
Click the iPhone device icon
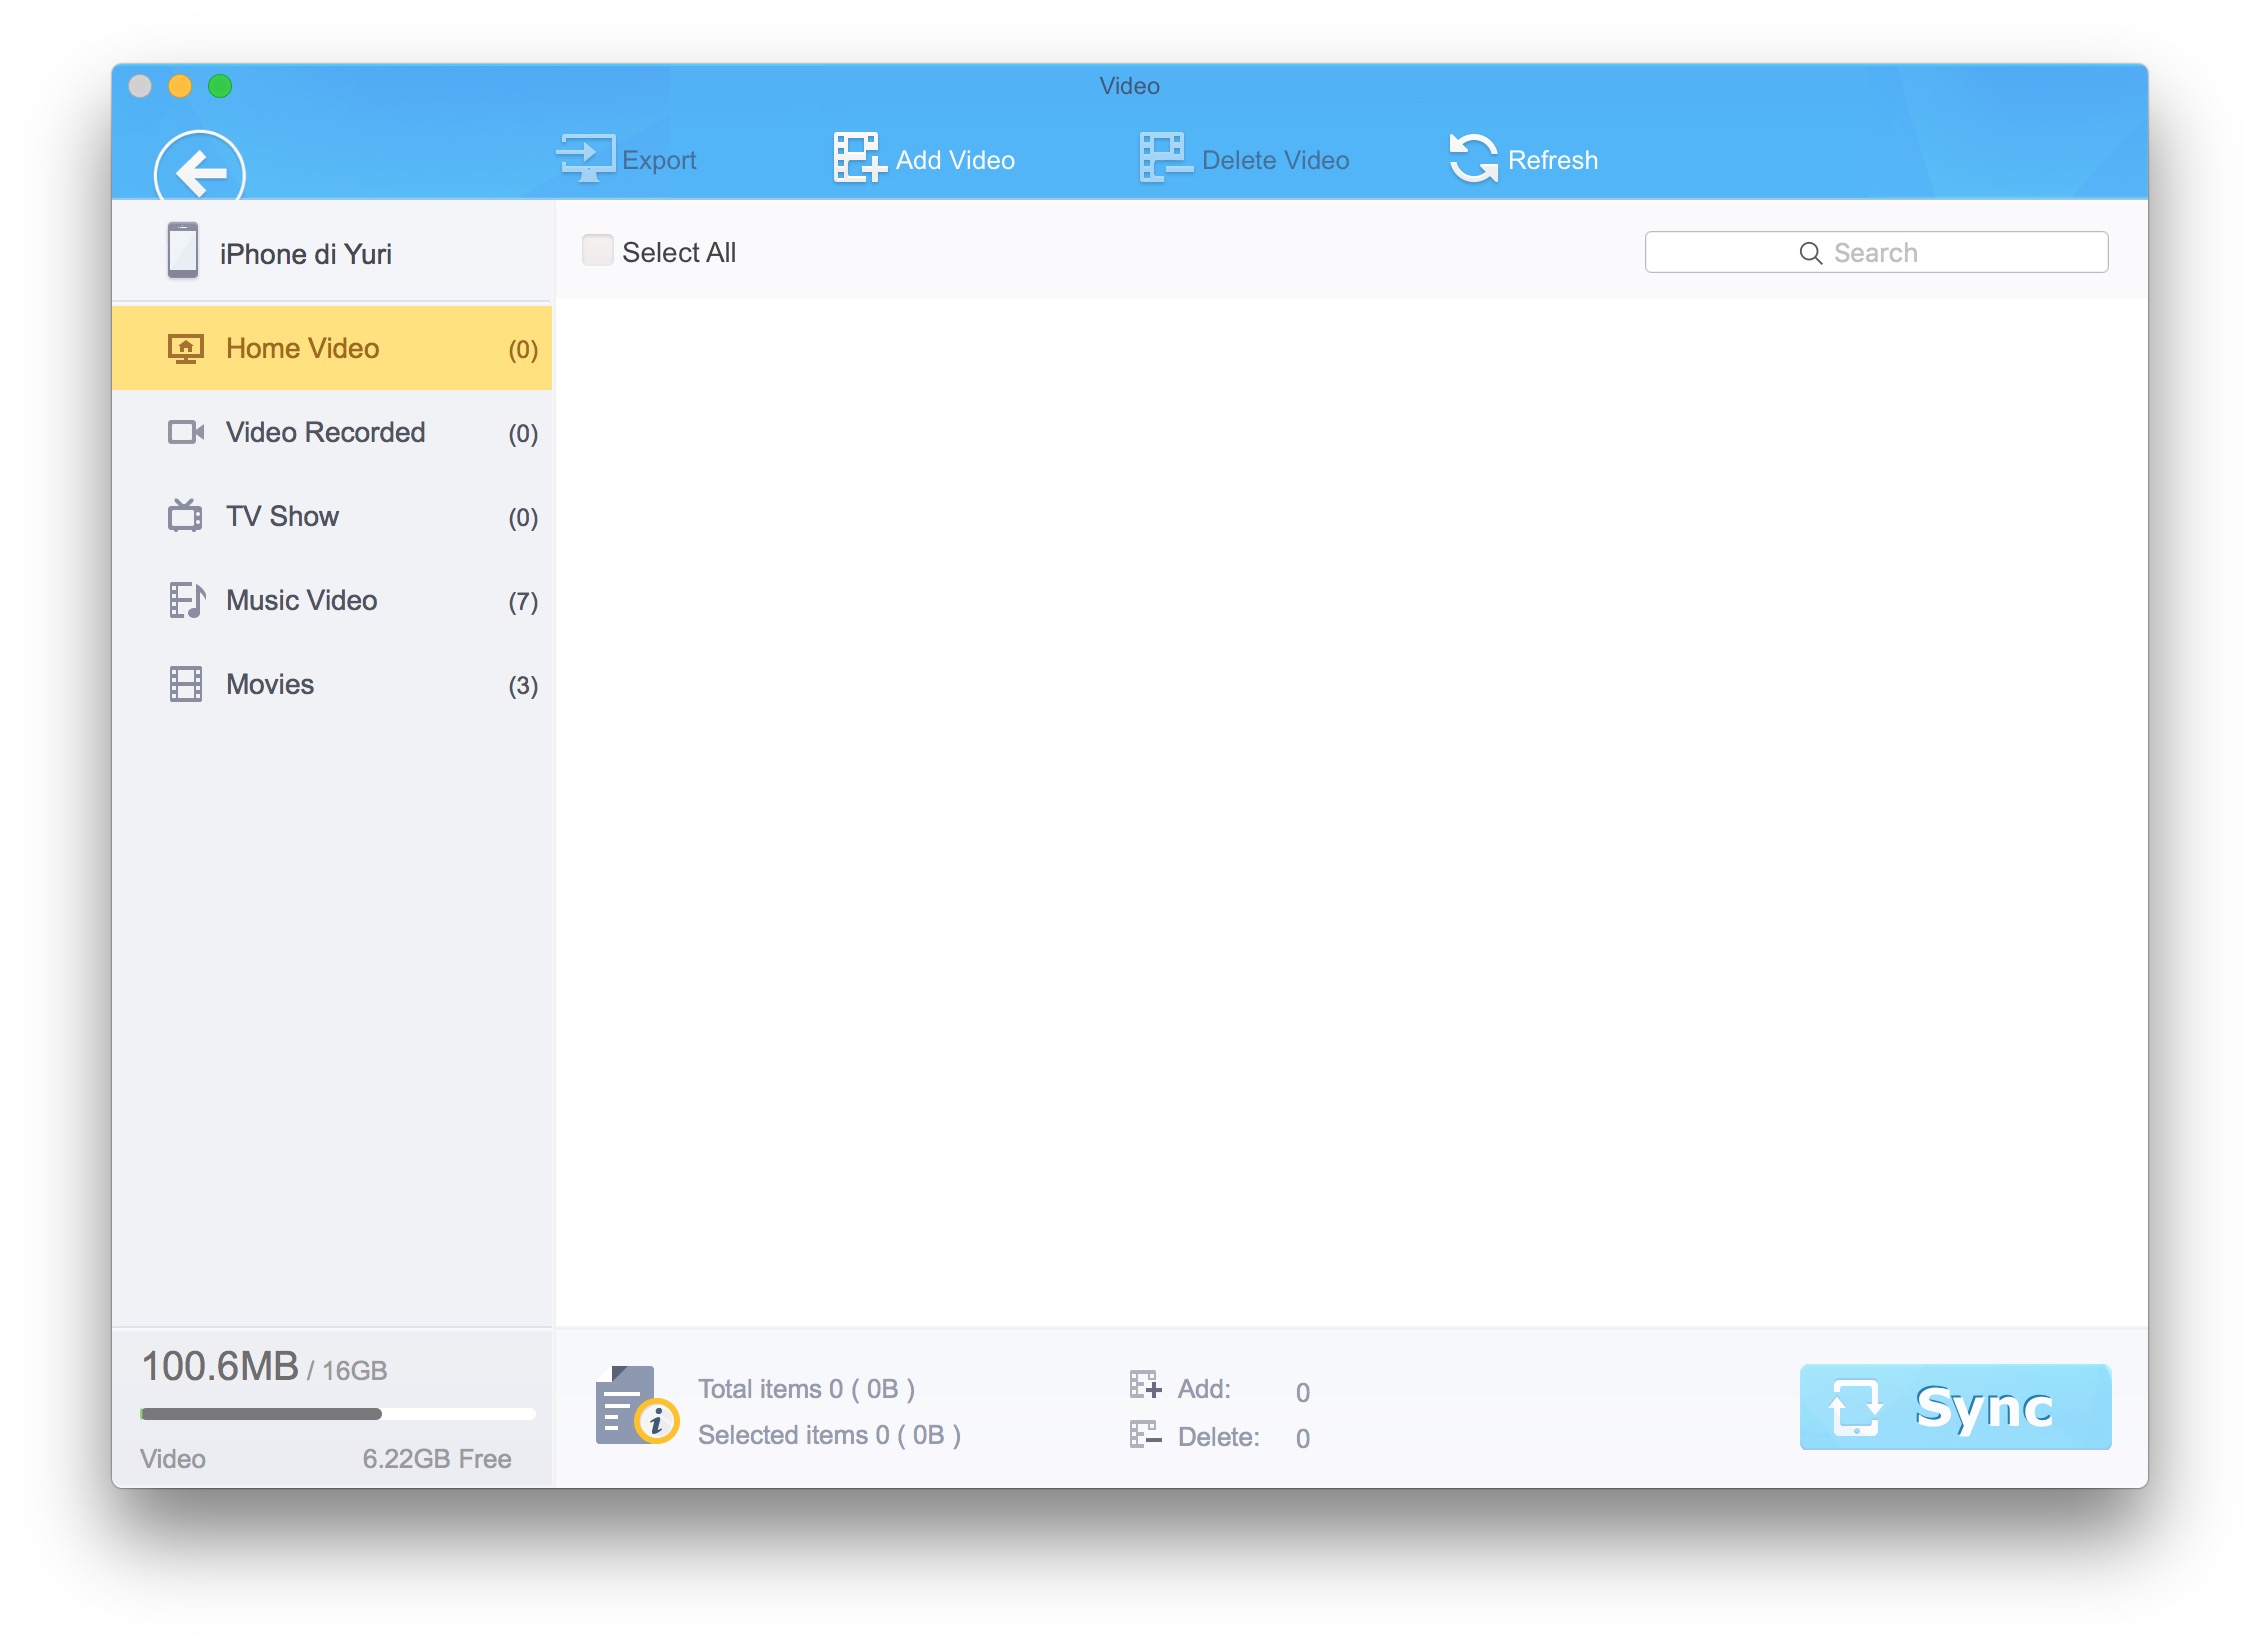182,251
